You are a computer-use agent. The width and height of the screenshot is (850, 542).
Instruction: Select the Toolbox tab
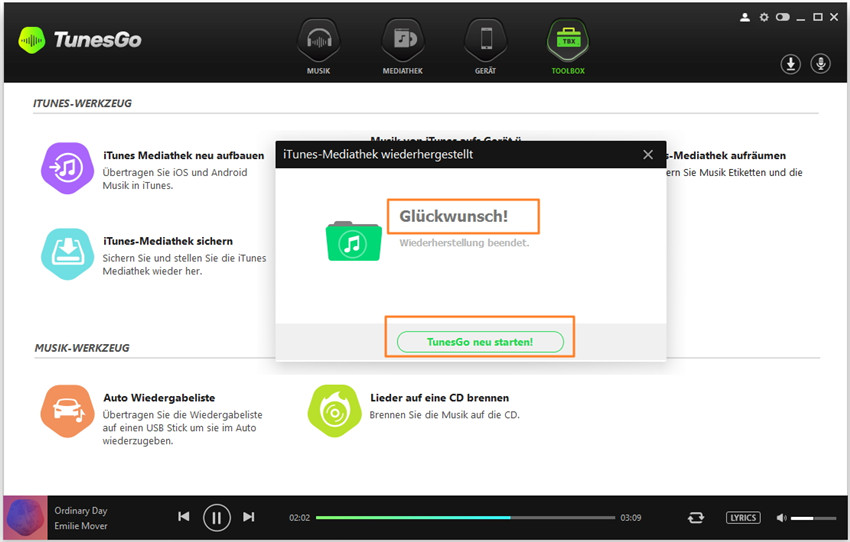point(568,47)
